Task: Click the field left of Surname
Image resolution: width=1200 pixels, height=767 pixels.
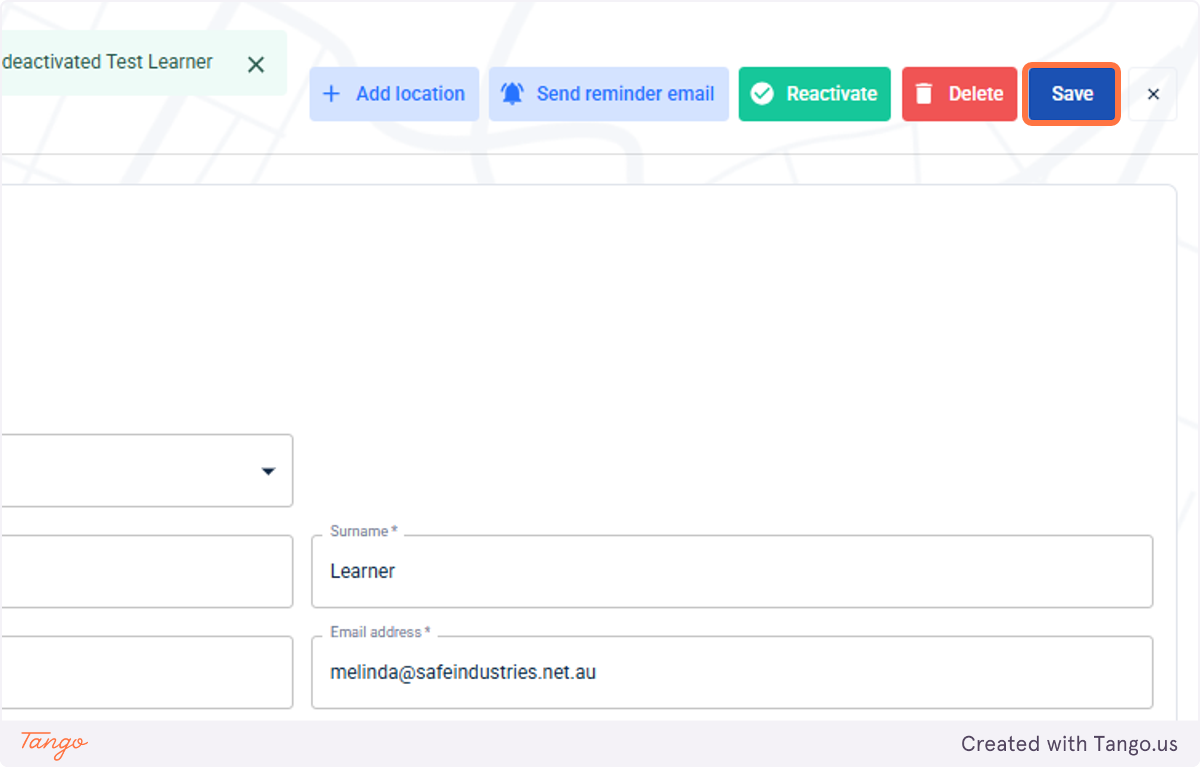Action: click(x=146, y=571)
